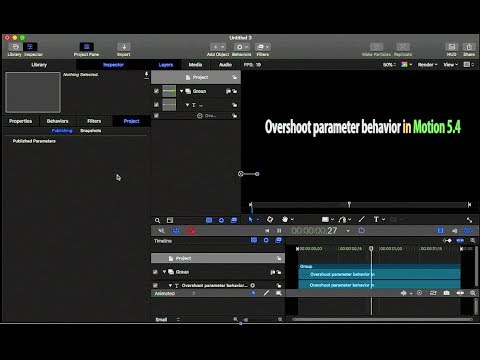Click the Inspector toolbar icon

30,47
